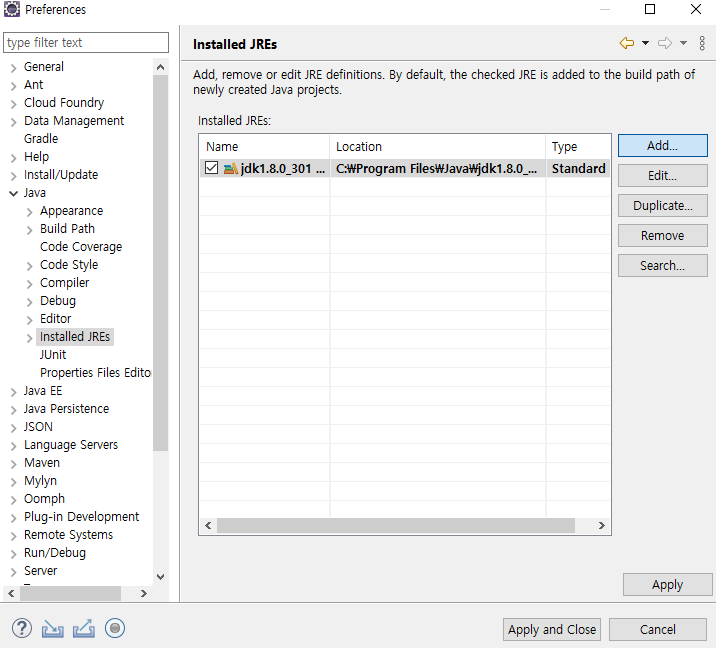The height and width of the screenshot is (648, 716).
Task: Click the tree vertical scrollbar thumb
Action: click(160, 263)
